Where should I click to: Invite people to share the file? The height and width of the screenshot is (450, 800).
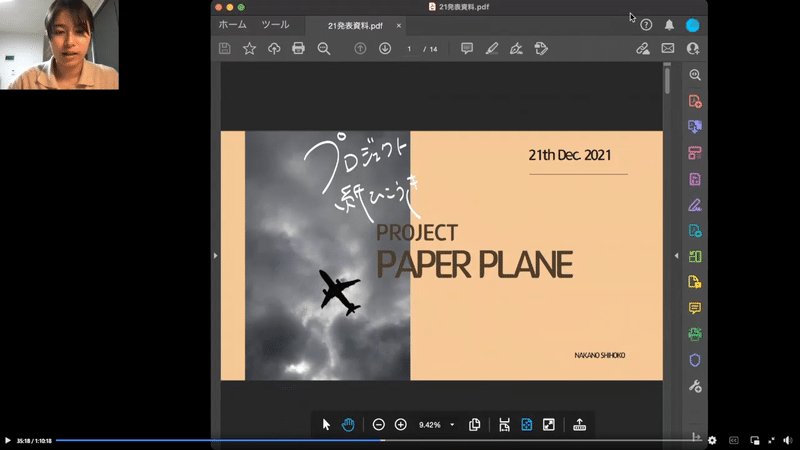(x=693, y=48)
